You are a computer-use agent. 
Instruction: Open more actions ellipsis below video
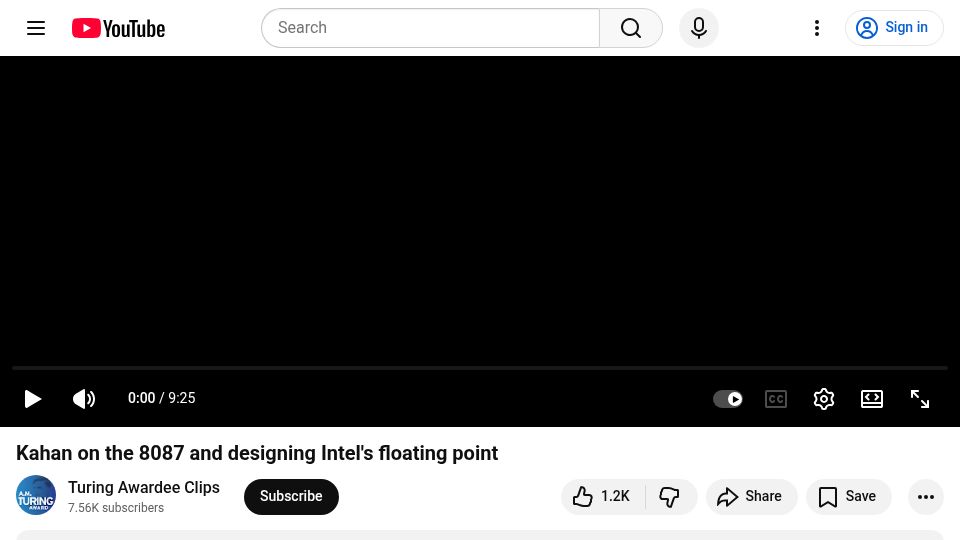[926, 497]
